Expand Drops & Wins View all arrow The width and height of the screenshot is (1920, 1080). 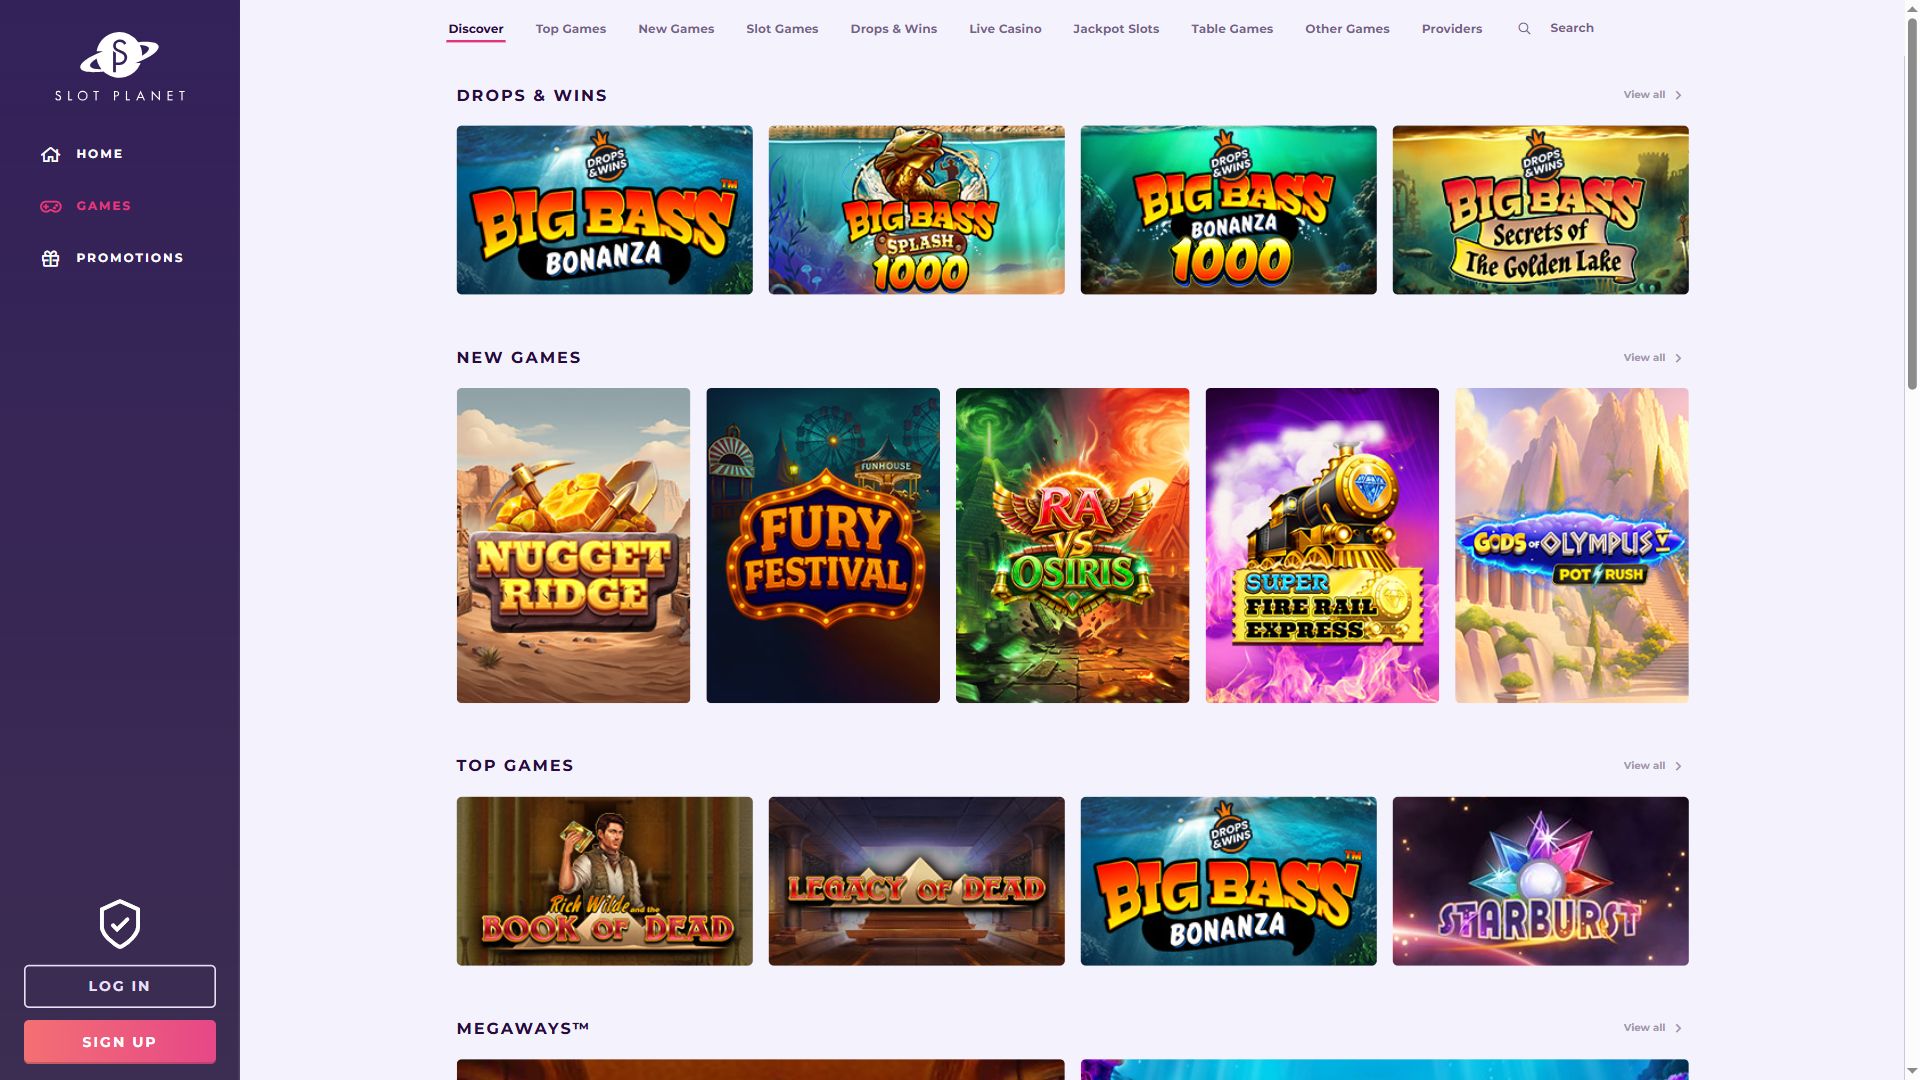point(1678,95)
